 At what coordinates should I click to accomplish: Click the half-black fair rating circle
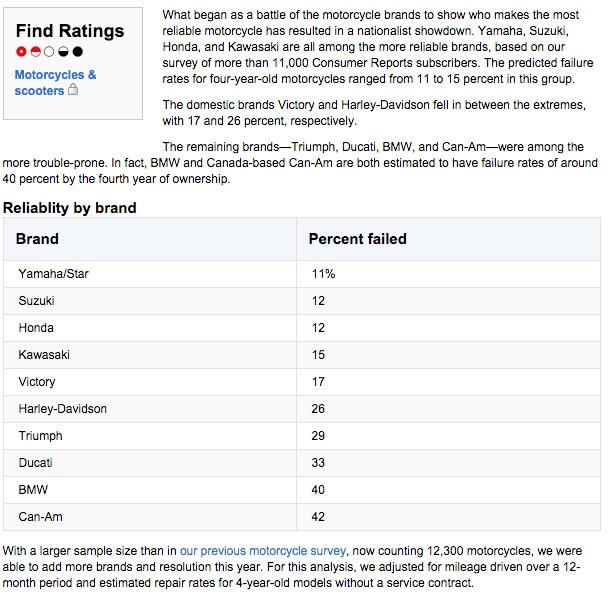coord(64,52)
